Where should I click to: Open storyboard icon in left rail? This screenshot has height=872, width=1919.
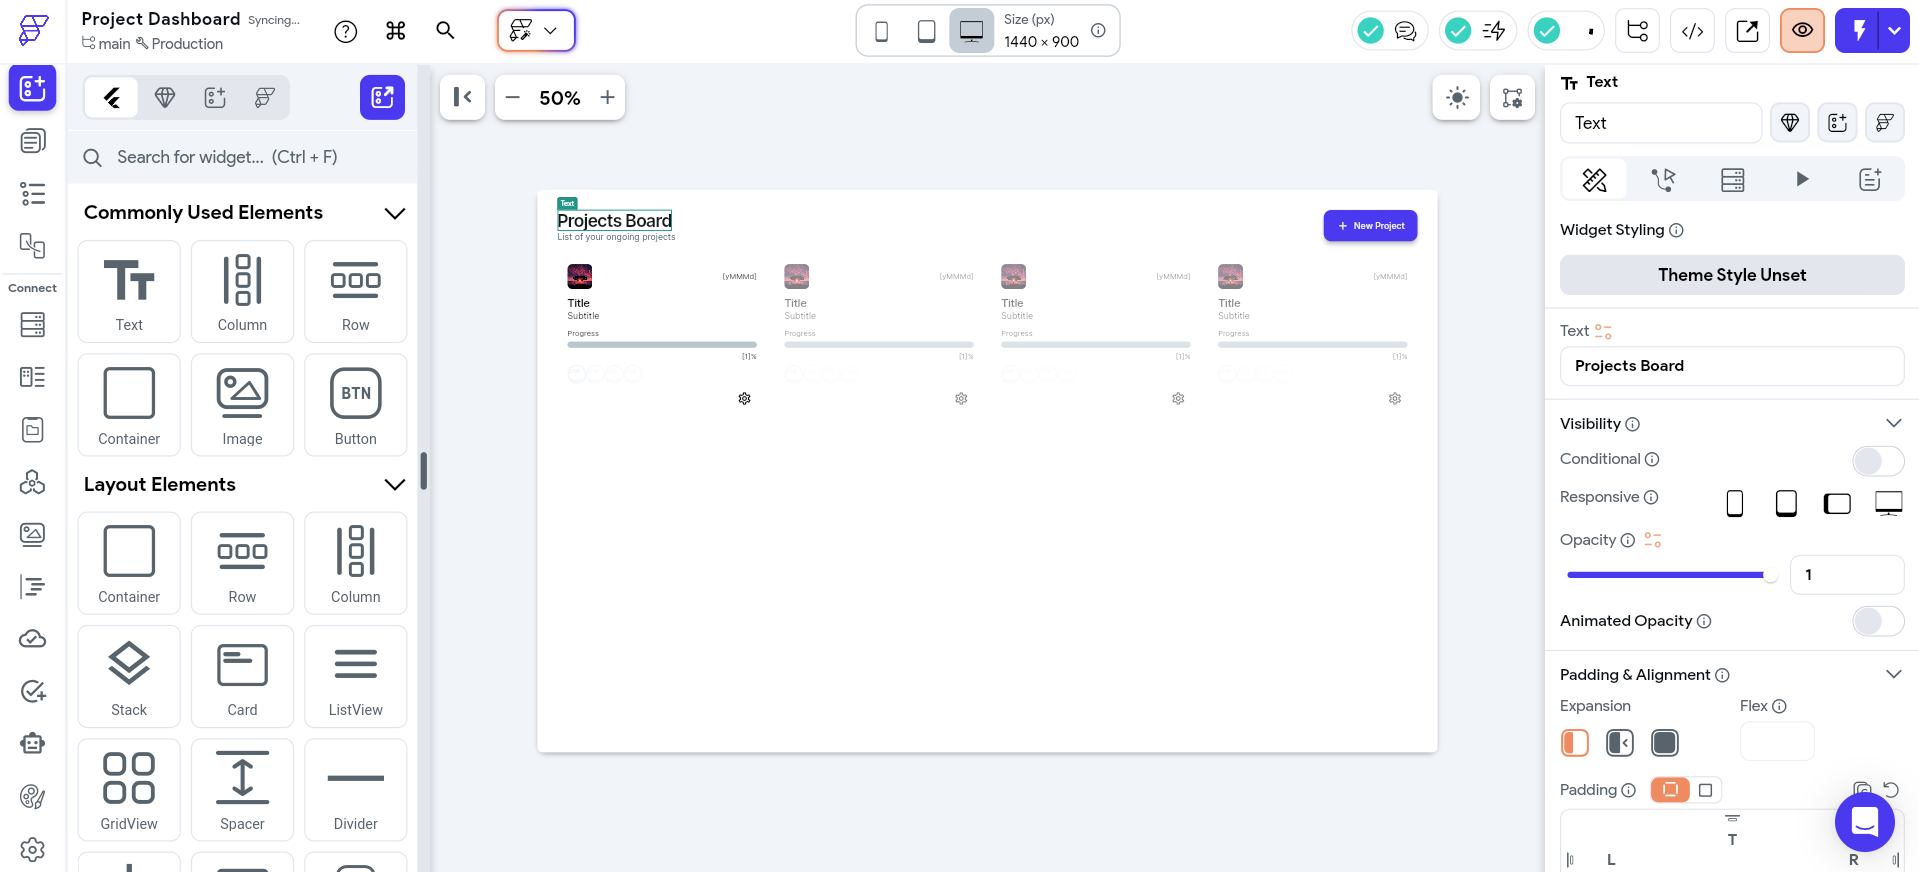[x=32, y=245]
